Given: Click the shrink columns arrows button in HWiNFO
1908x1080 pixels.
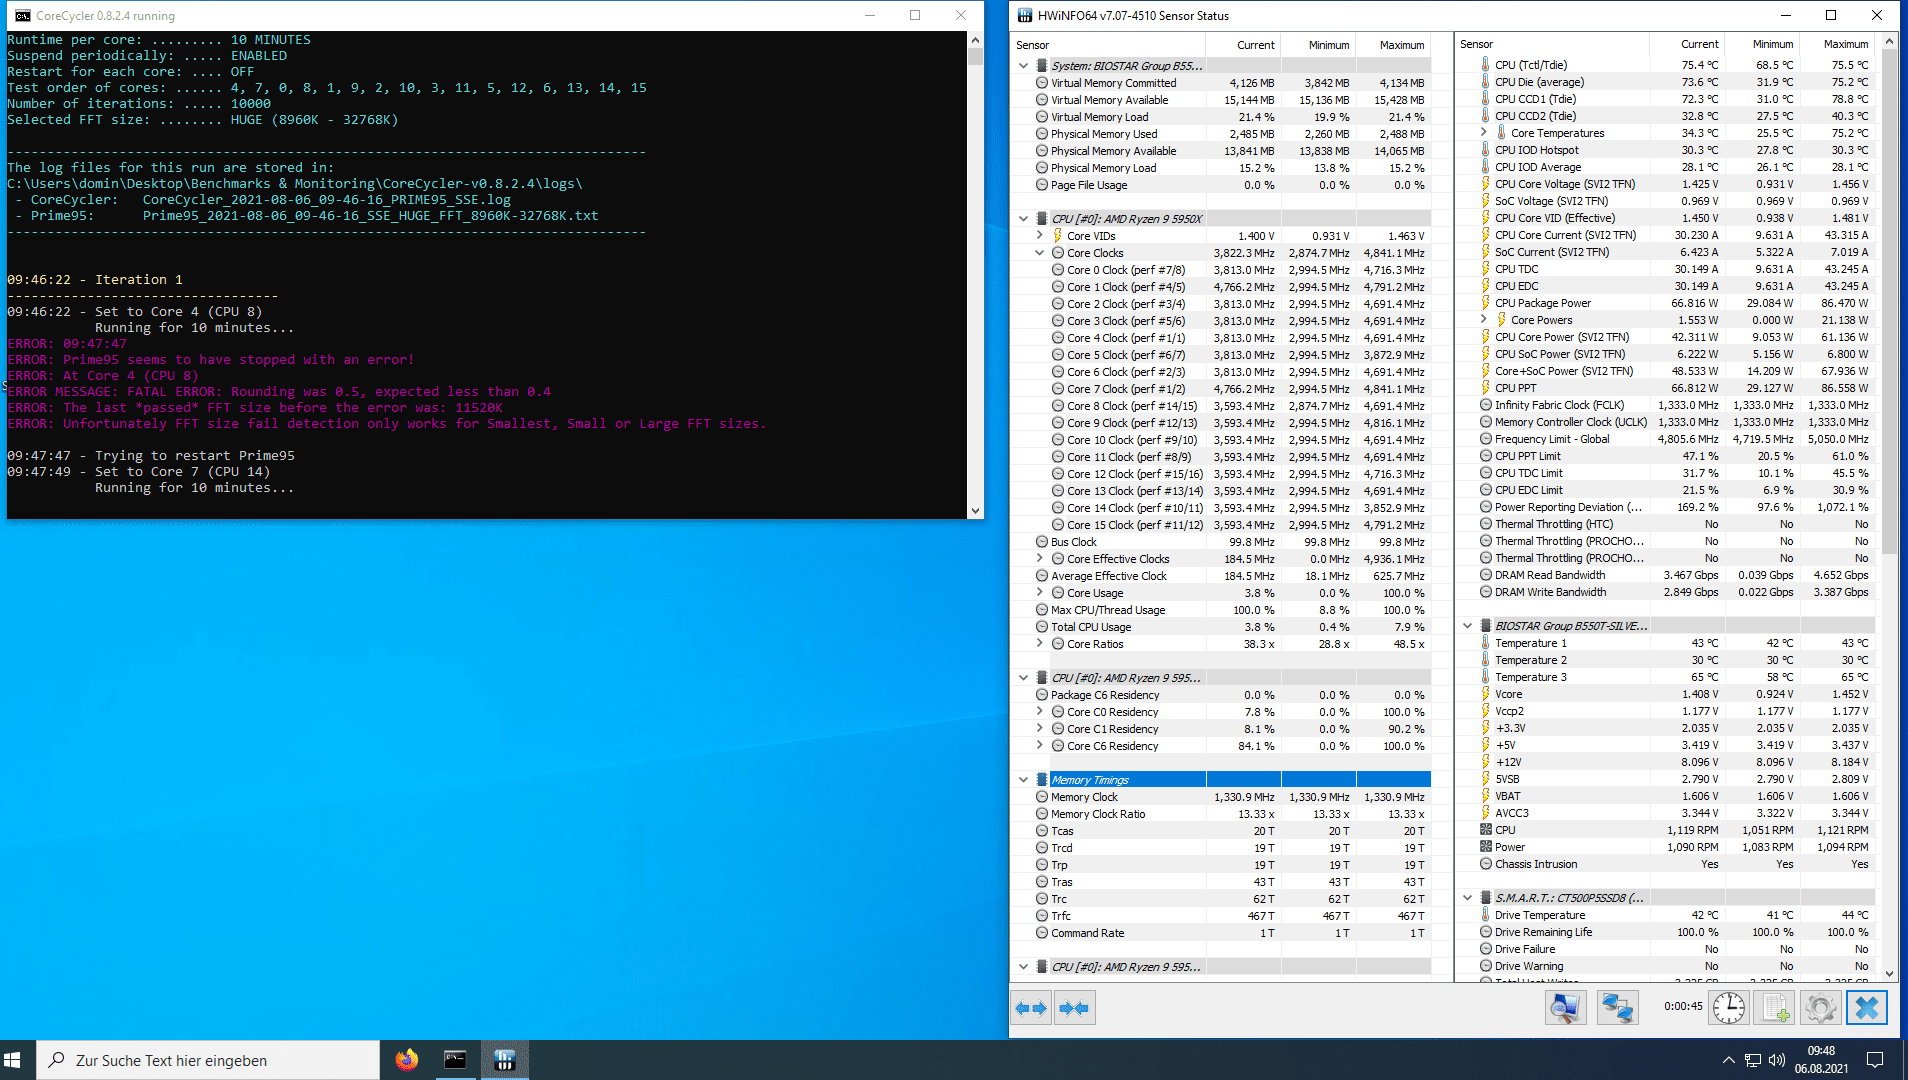Looking at the screenshot, I should [1075, 1008].
